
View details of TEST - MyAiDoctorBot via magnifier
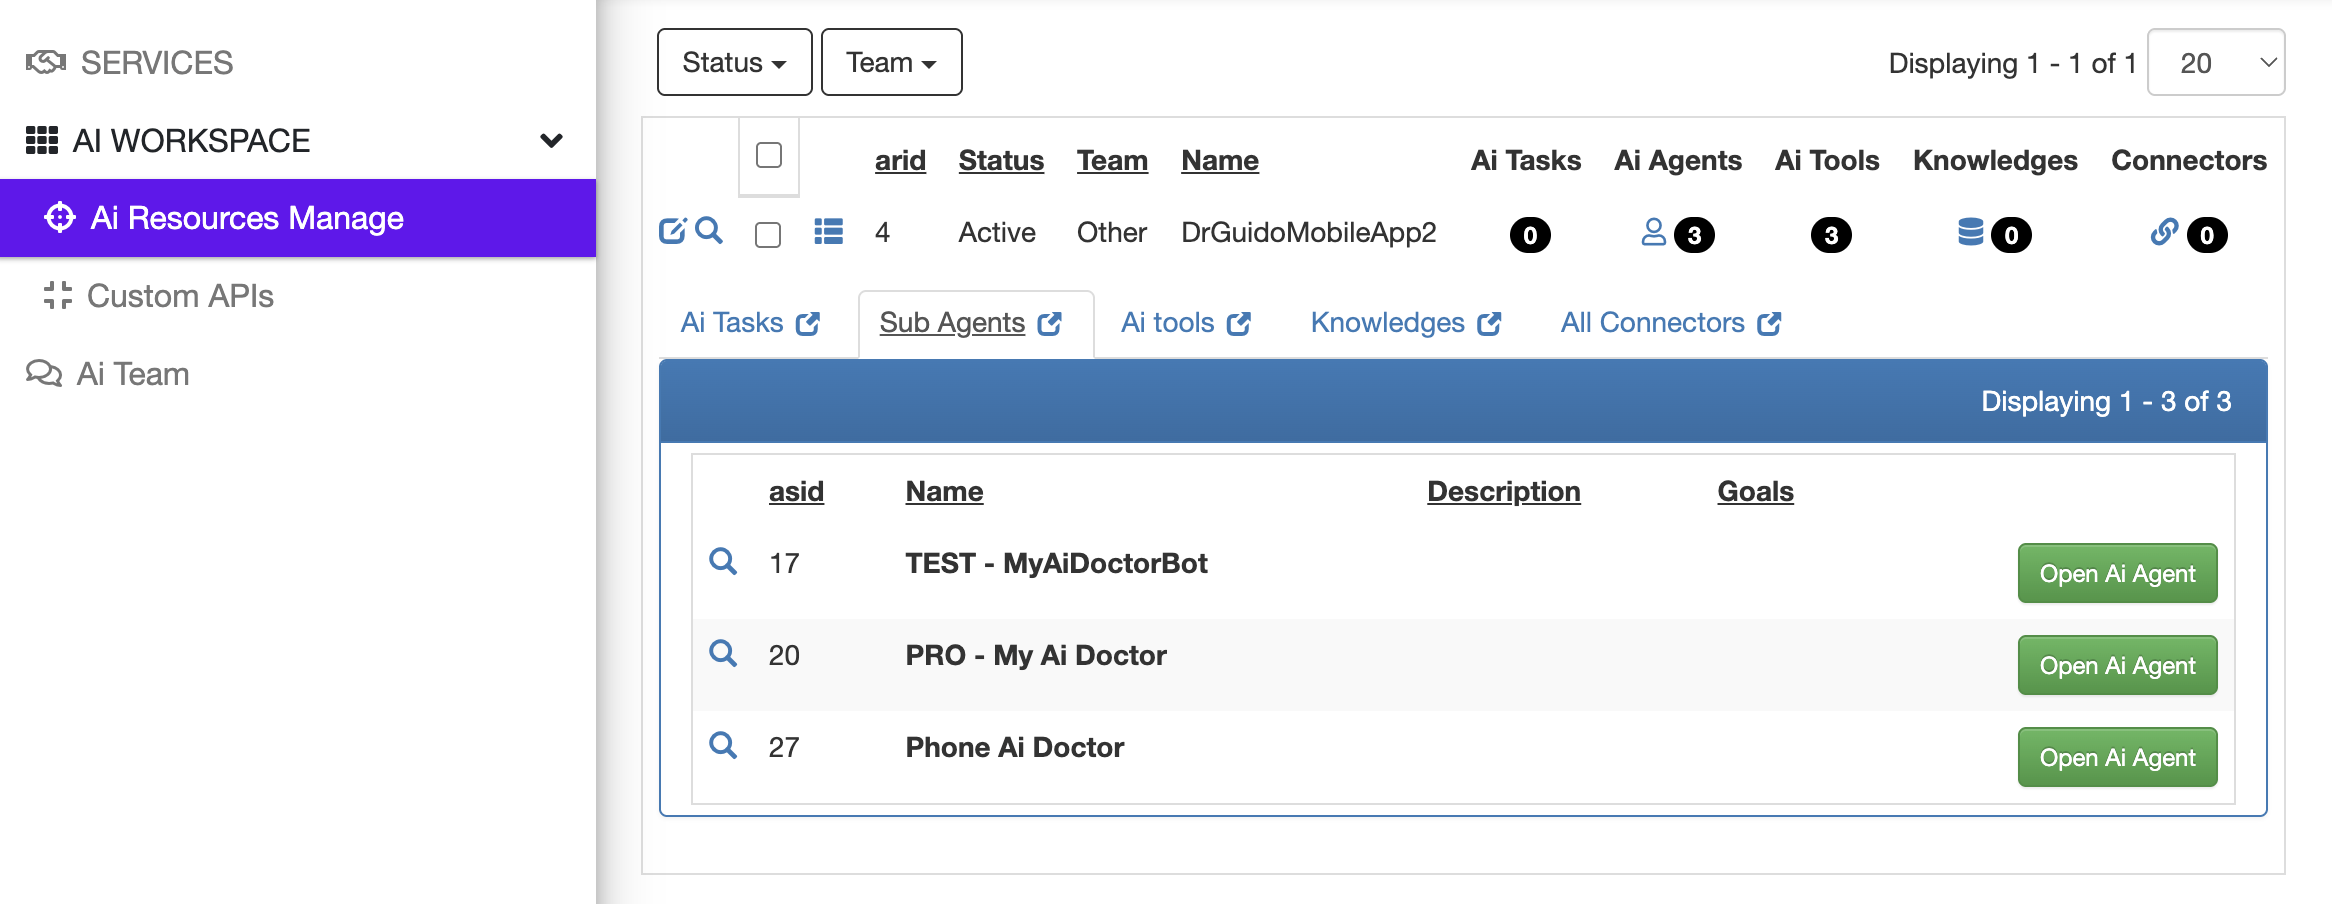pyautogui.click(x=722, y=561)
